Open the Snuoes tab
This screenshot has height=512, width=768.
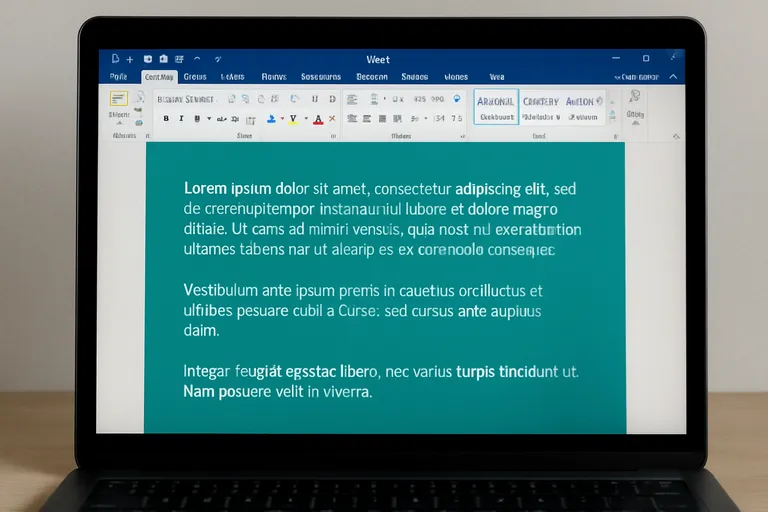(x=414, y=77)
